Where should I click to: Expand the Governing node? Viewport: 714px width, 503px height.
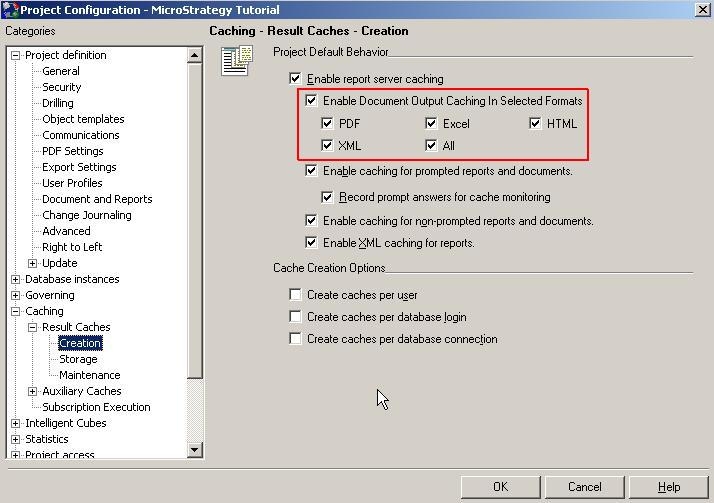(15, 295)
